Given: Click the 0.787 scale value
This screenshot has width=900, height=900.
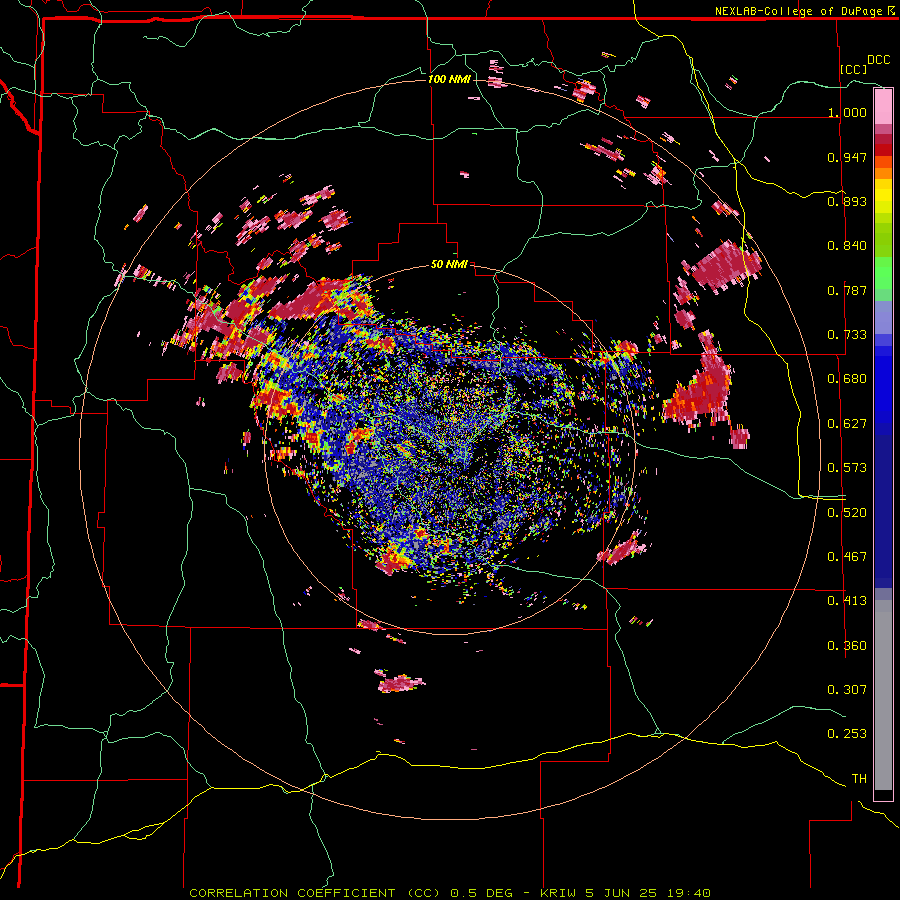Looking at the screenshot, I should pos(847,290).
